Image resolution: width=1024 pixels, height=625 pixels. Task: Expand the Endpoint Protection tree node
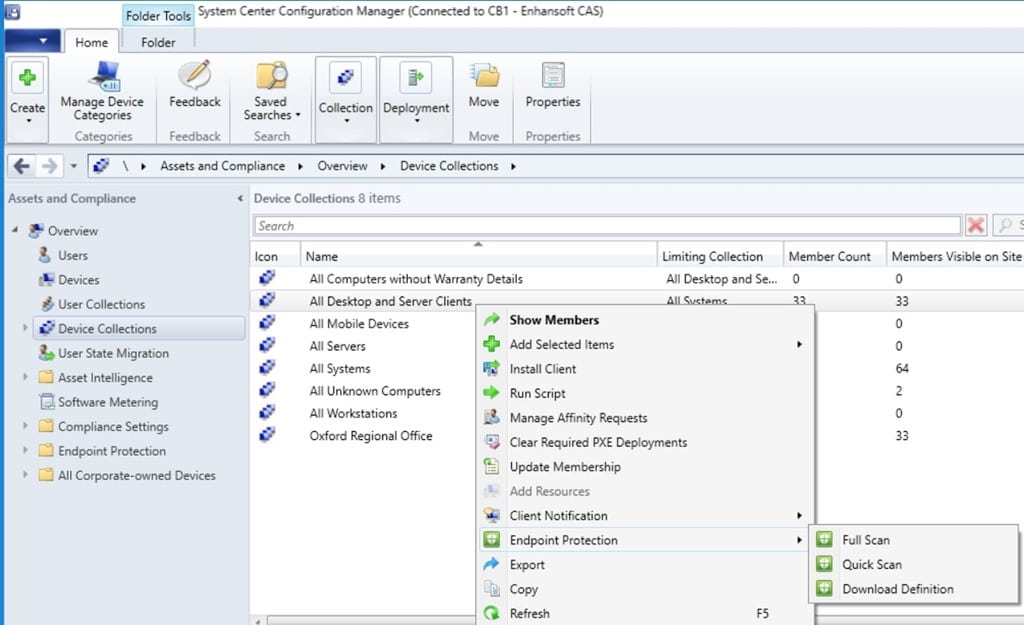[x=25, y=451]
